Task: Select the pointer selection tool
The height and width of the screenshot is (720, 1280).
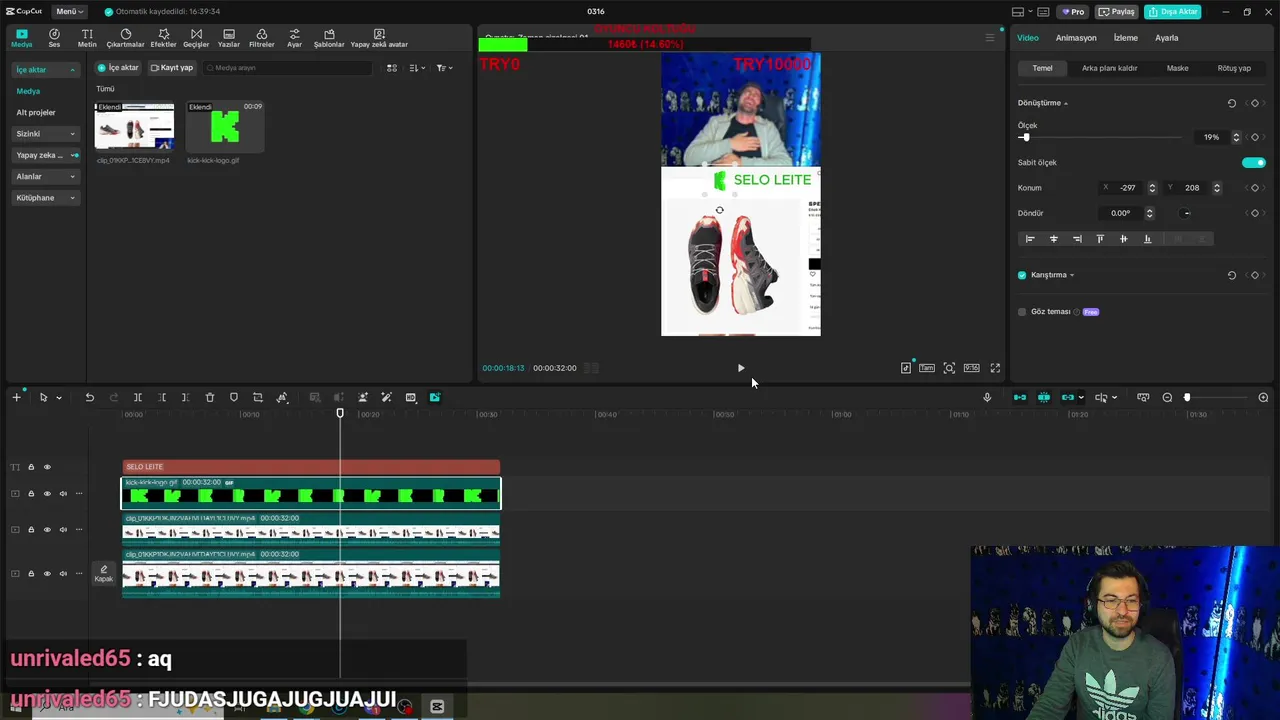Action: point(43,398)
